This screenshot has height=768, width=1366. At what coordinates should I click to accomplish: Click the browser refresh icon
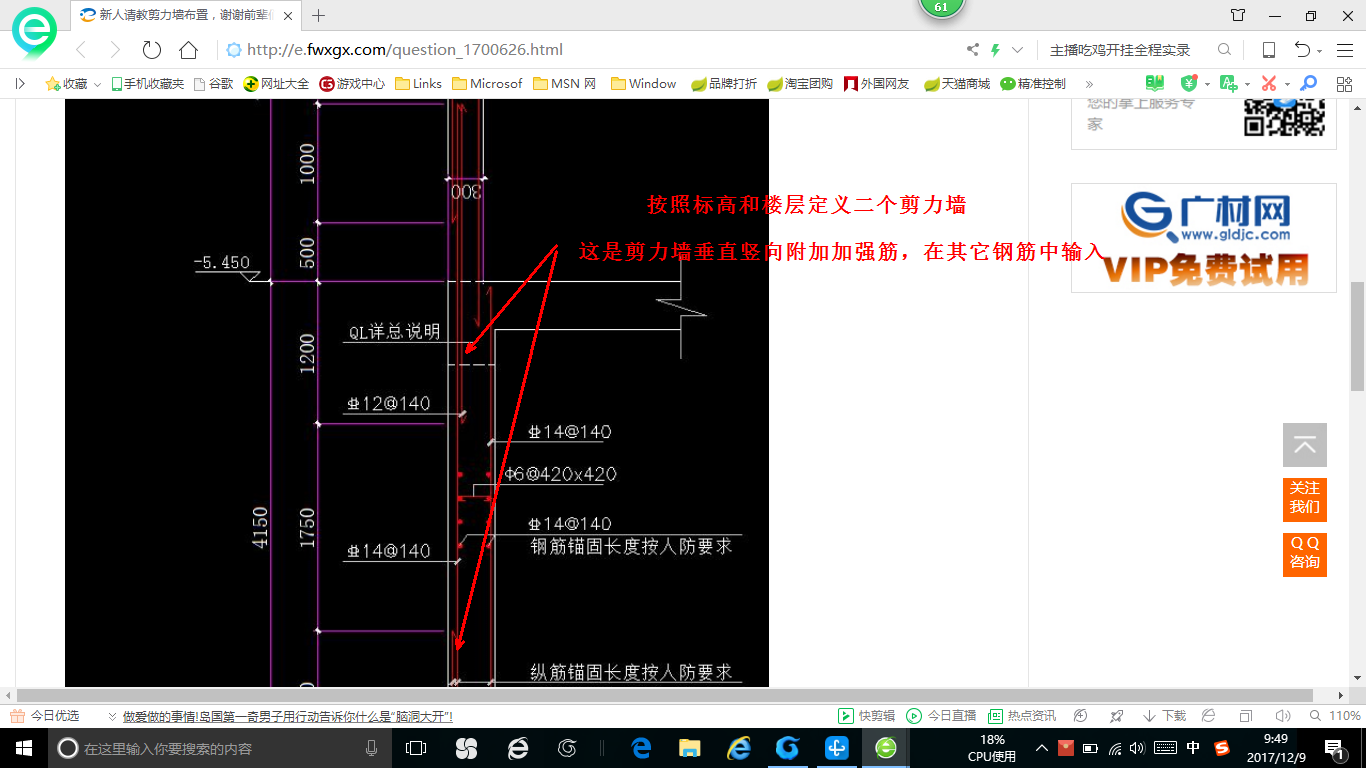coord(152,50)
